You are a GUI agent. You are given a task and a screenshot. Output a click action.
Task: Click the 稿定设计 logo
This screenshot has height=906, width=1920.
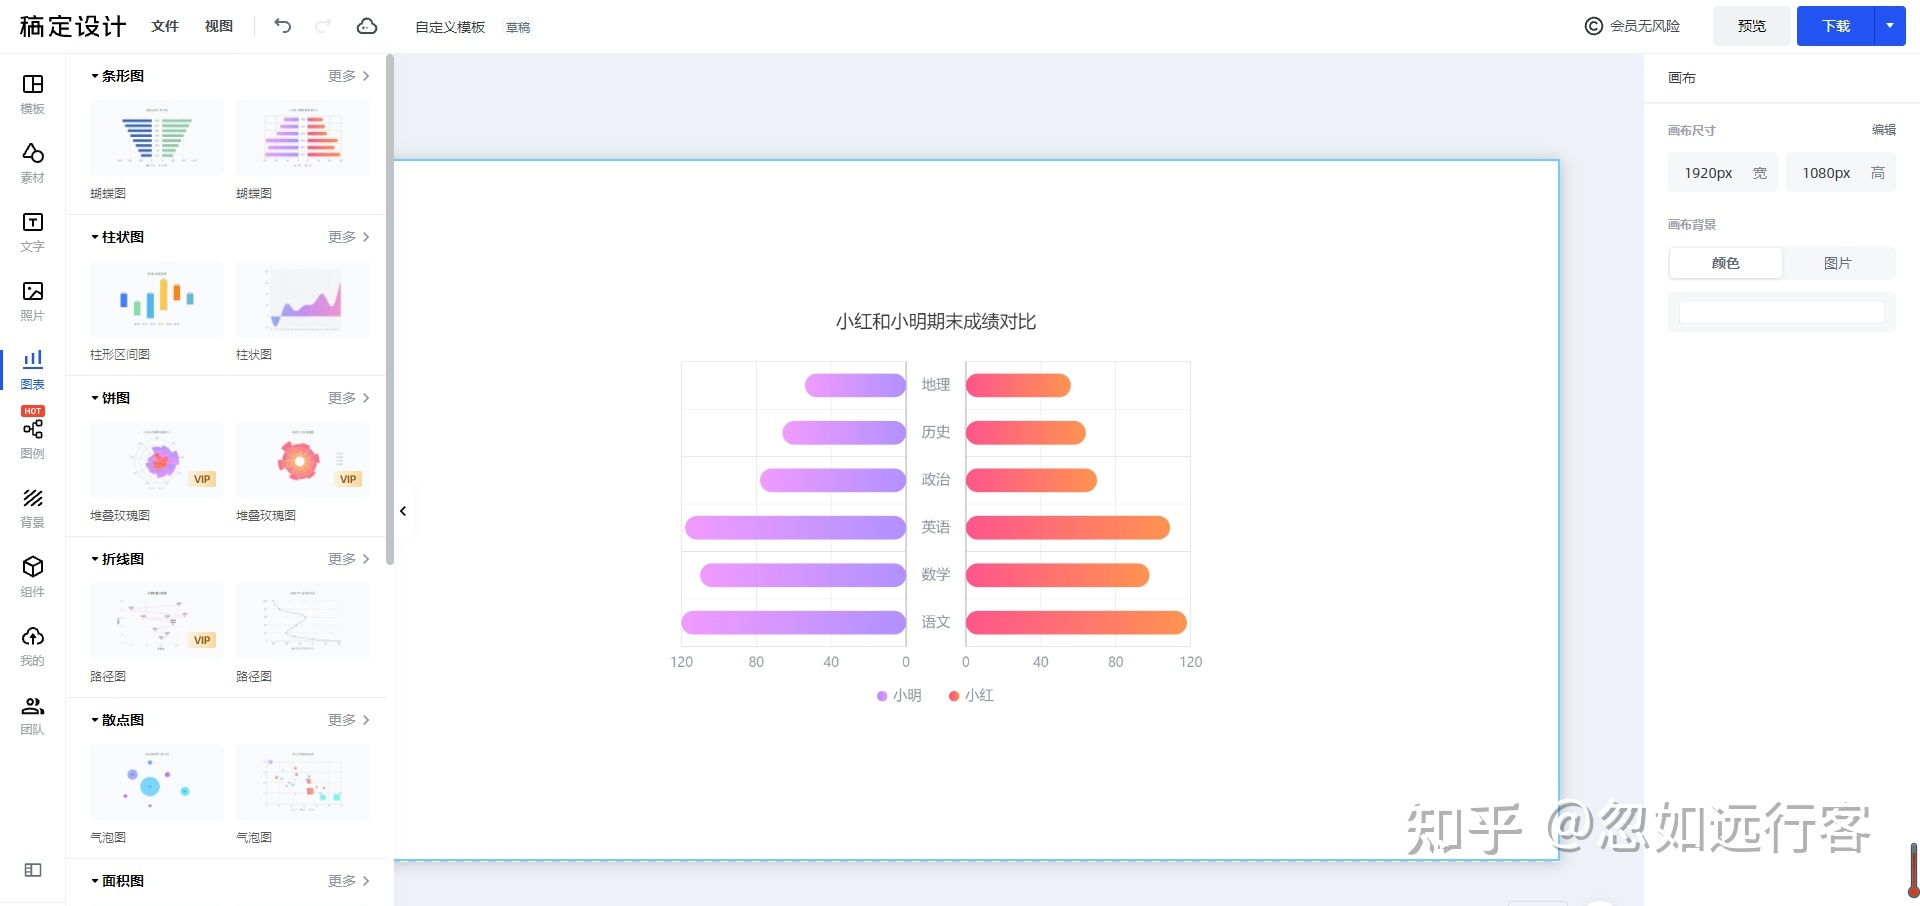tap(73, 26)
